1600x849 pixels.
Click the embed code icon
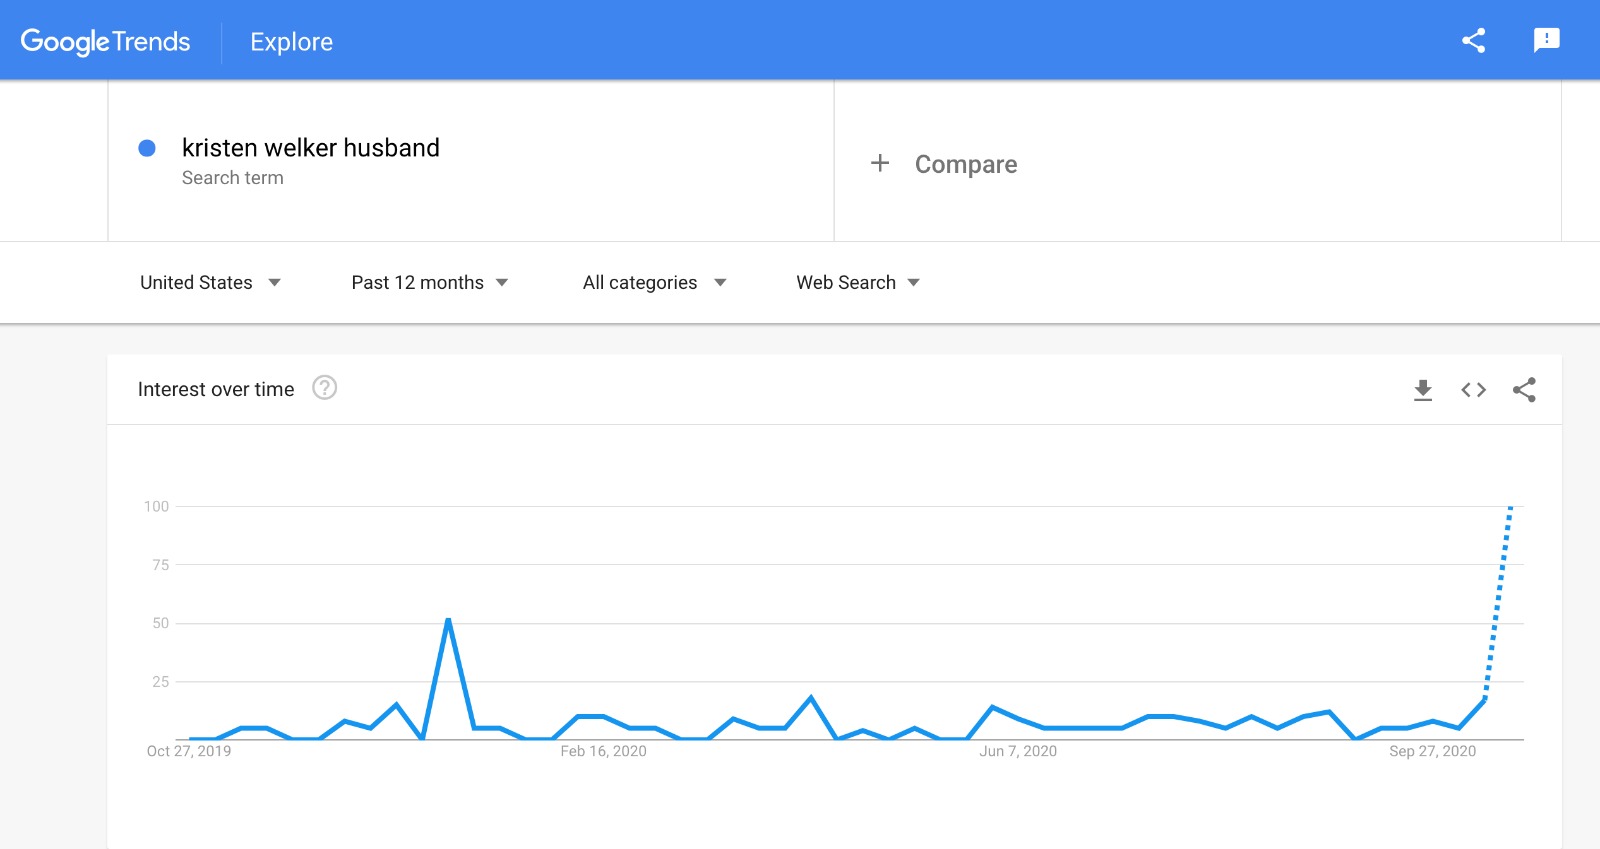coord(1473,390)
